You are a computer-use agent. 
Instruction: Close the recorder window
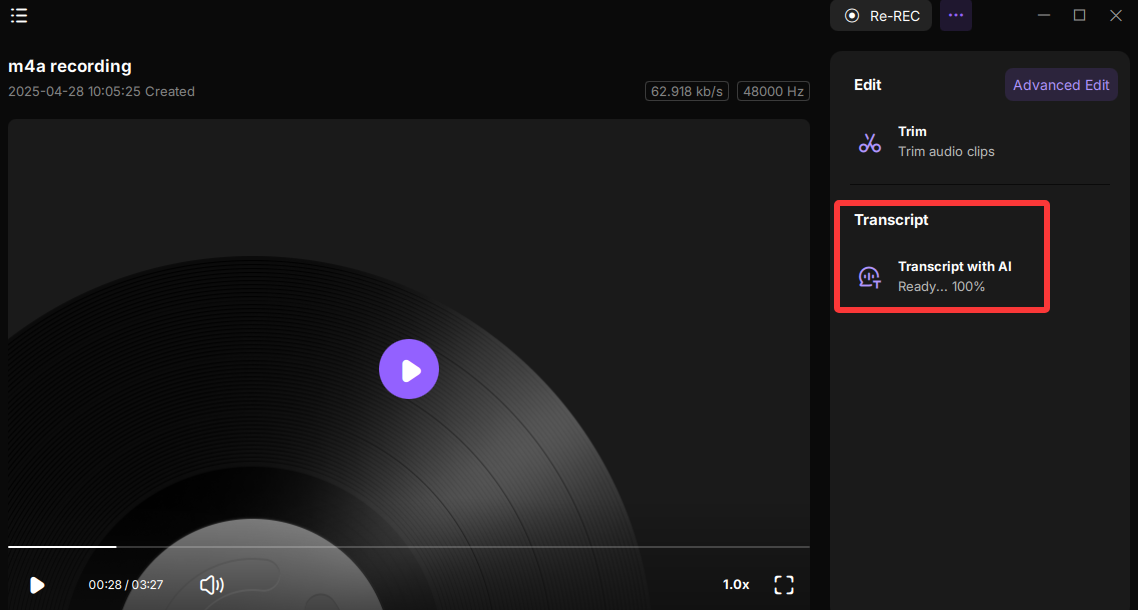[x=1116, y=15]
